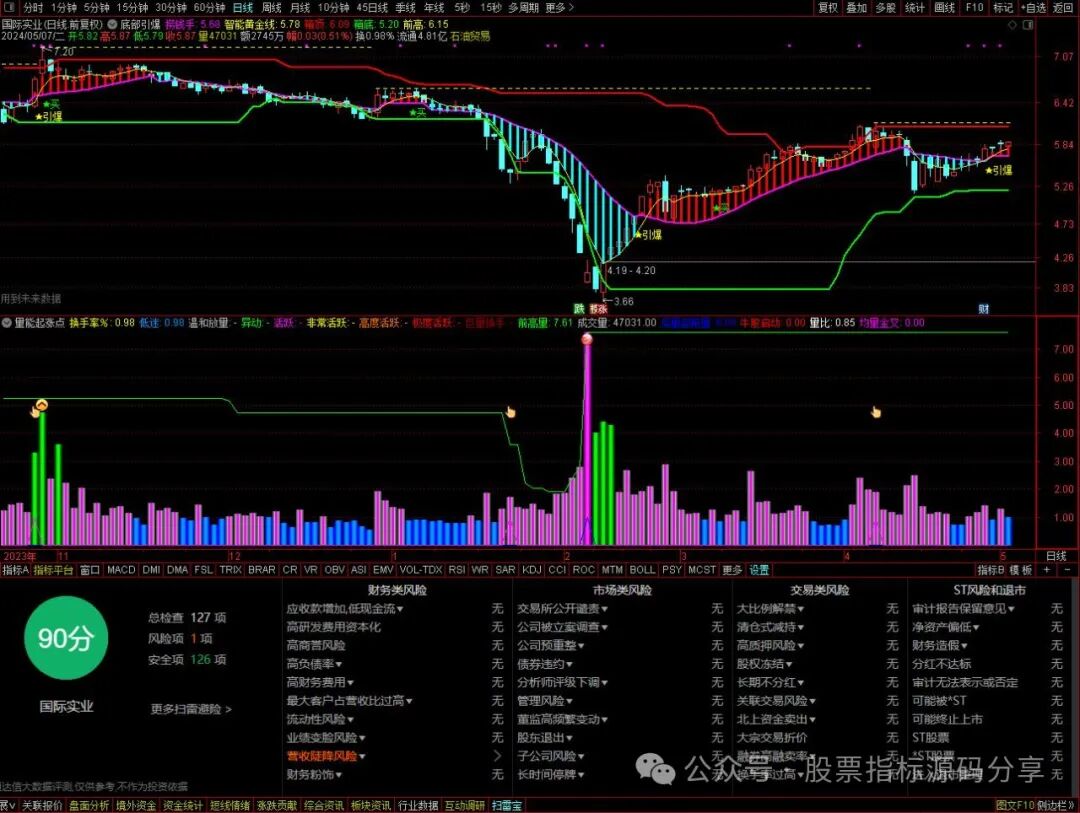This screenshot has height=813, width=1080.
Task: Add stock with +自选 button
Action: 1032,8
